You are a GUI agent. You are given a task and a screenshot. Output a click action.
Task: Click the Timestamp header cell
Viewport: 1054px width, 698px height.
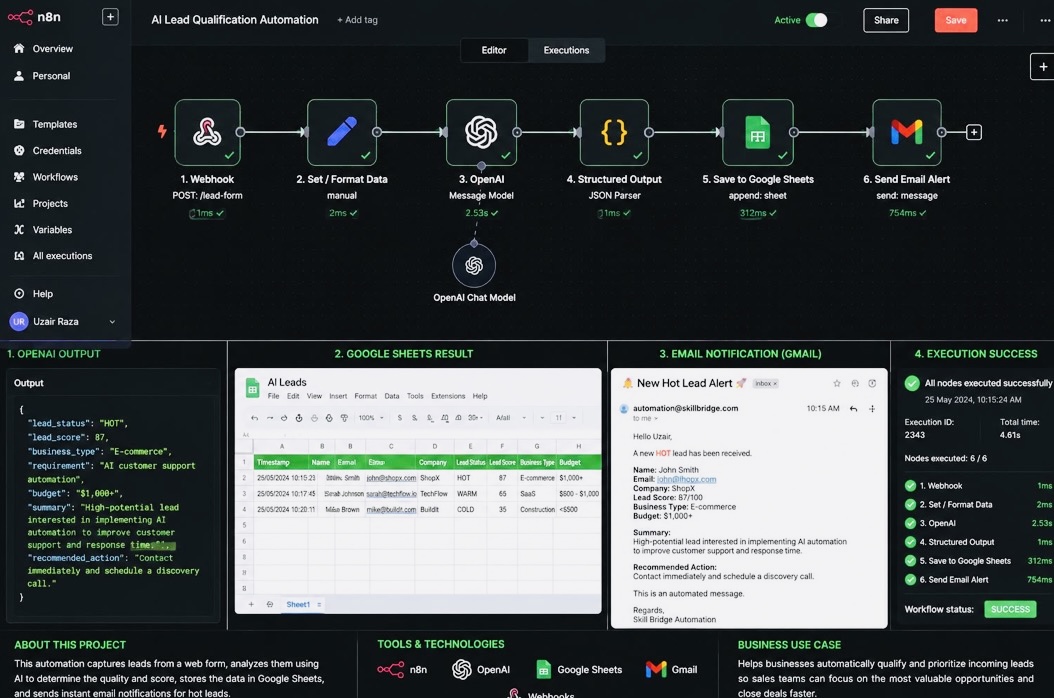[281, 463]
